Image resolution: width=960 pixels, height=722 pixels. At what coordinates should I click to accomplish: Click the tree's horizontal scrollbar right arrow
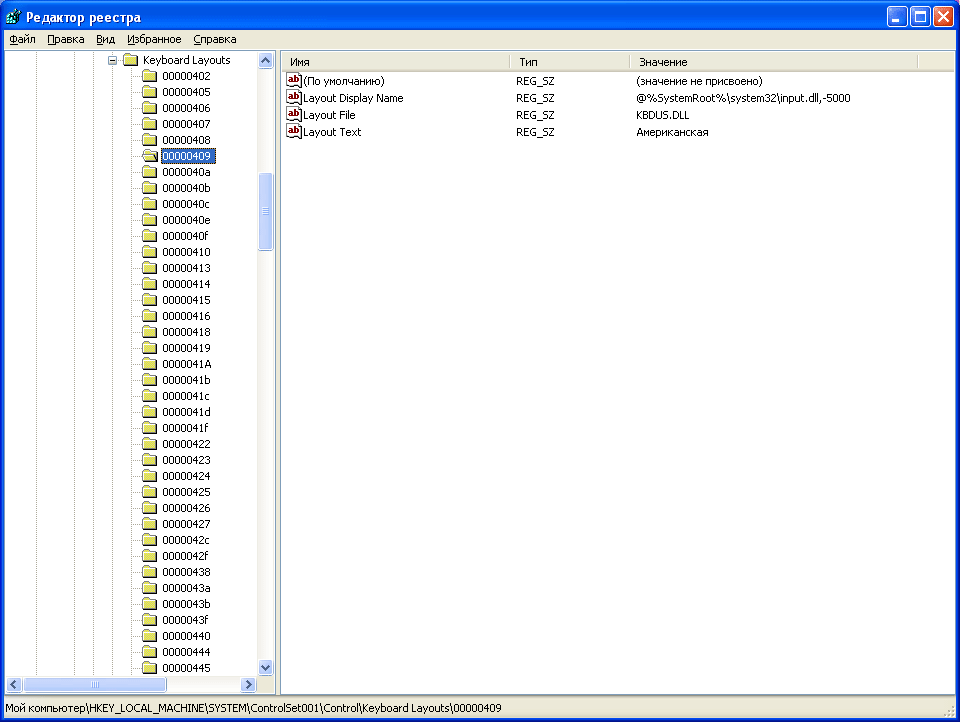[x=249, y=685]
